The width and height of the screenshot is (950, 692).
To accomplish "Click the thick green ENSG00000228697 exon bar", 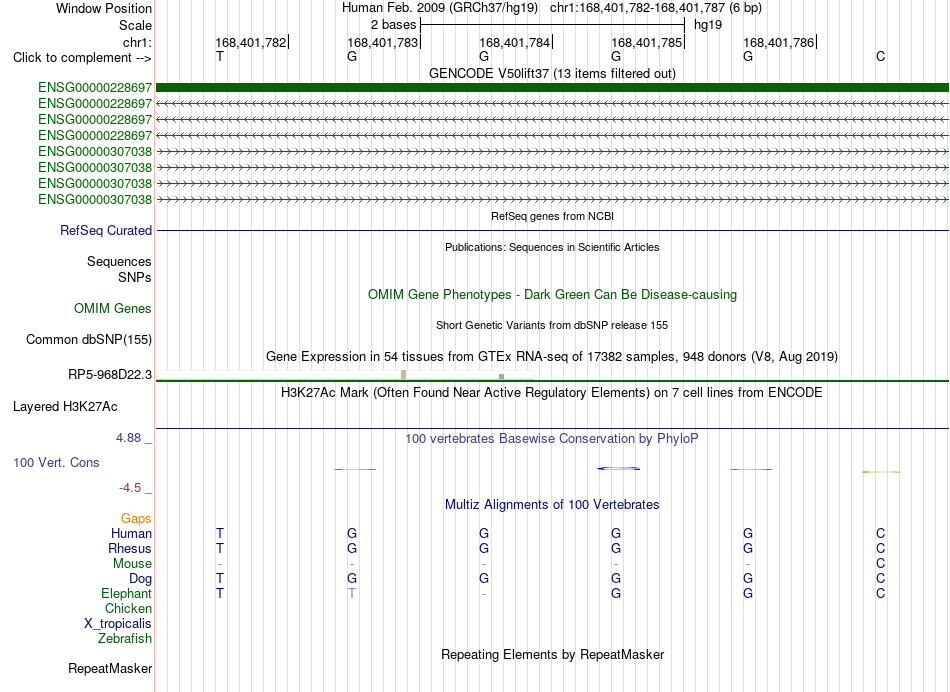I will click(552, 87).
